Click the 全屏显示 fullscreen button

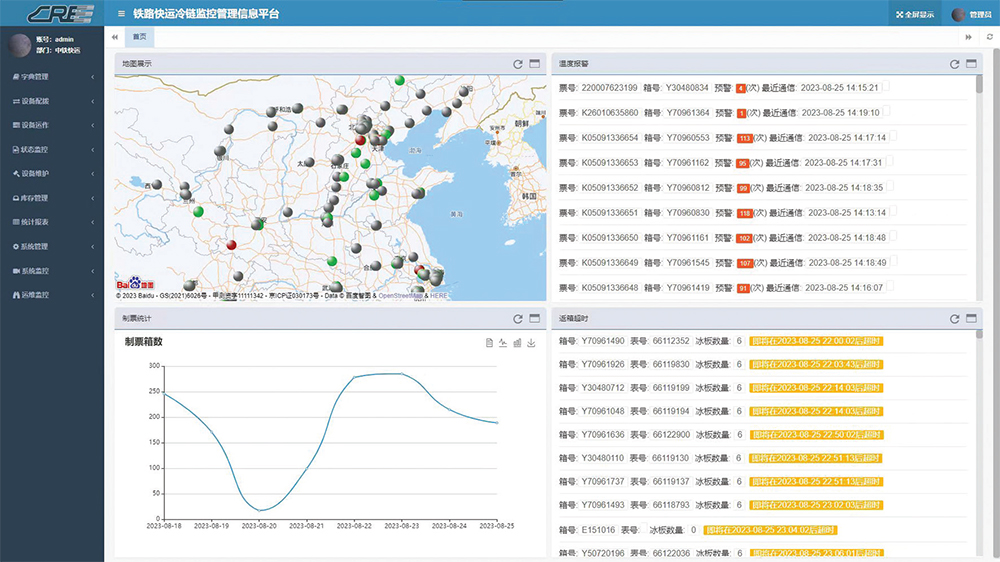point(915,14)
